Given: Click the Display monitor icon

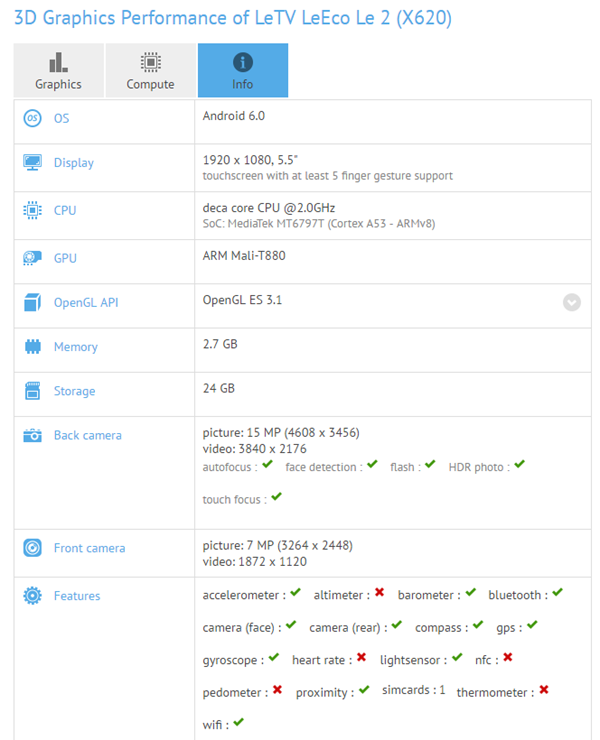Looking at the screenshot, I should tap(33, 162).
